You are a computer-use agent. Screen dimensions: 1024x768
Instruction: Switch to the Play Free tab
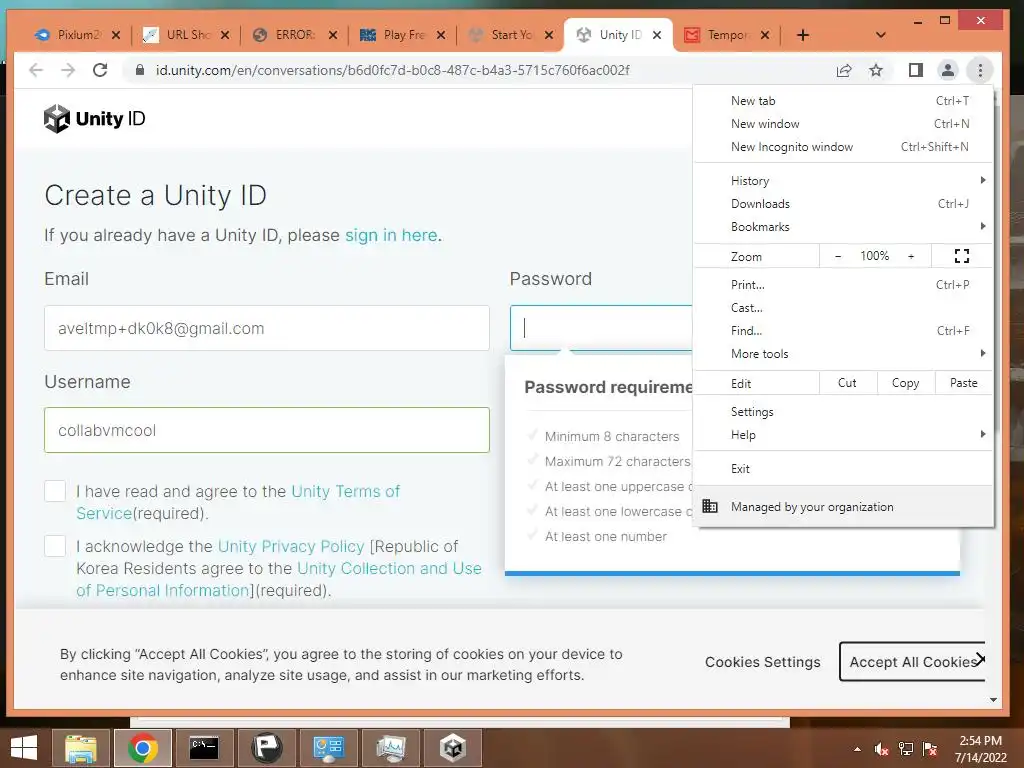(x=404, y=35)
